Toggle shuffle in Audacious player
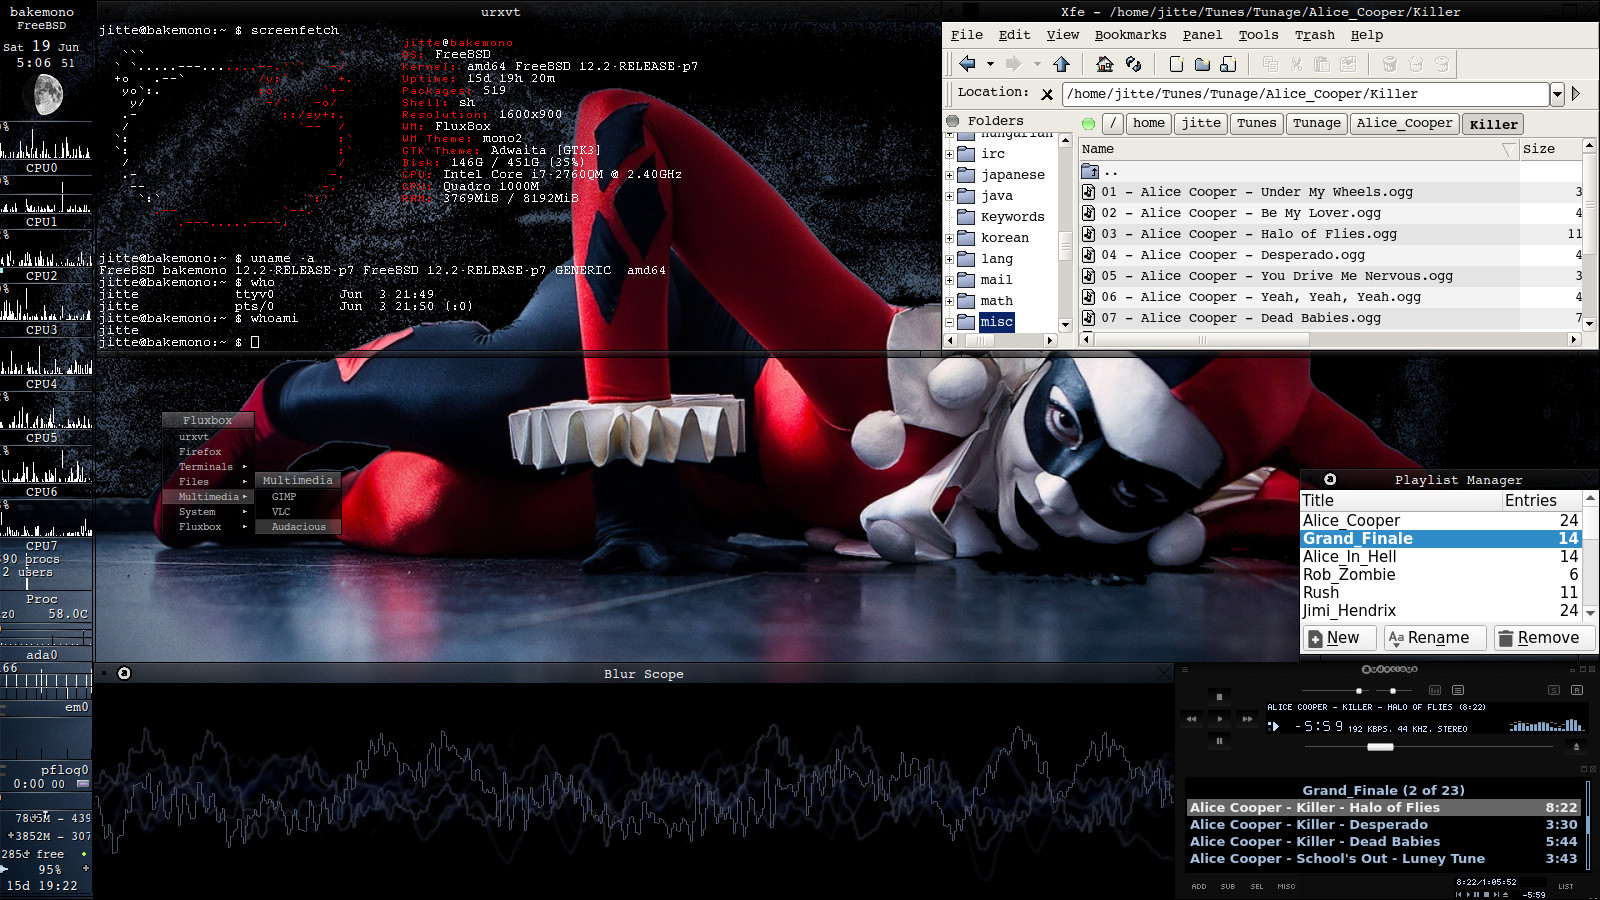This screenshot has width=1600, height=900. click(x=1553, y=690)
